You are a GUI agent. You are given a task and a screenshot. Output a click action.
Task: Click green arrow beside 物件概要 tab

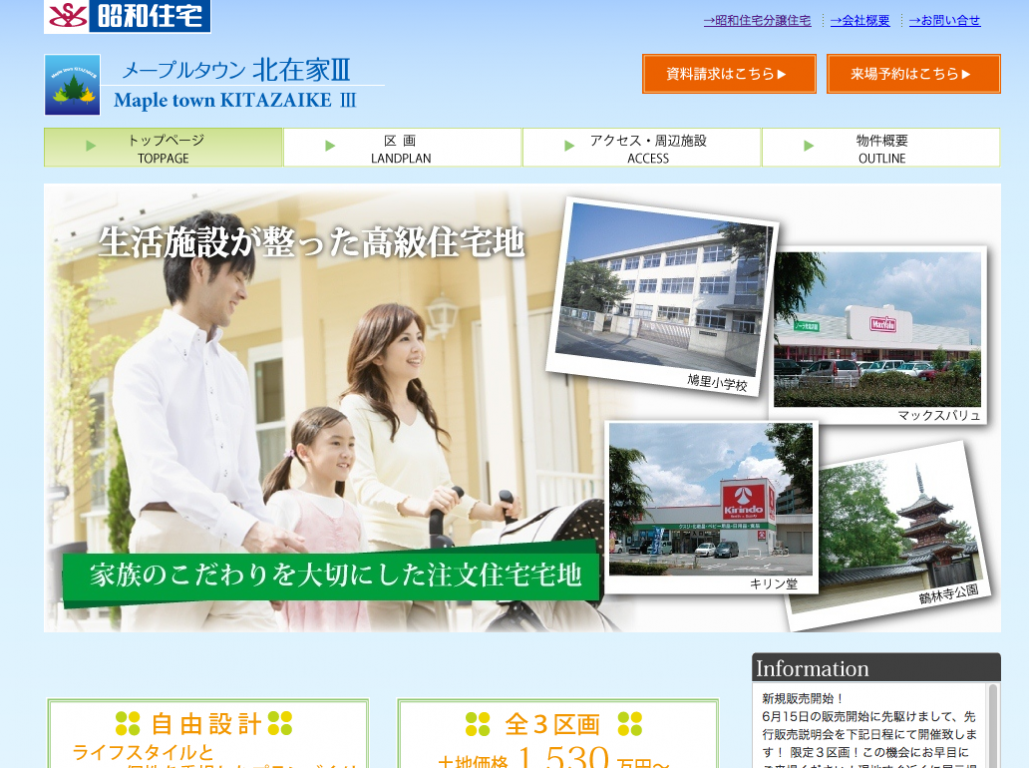pos(808,146)
